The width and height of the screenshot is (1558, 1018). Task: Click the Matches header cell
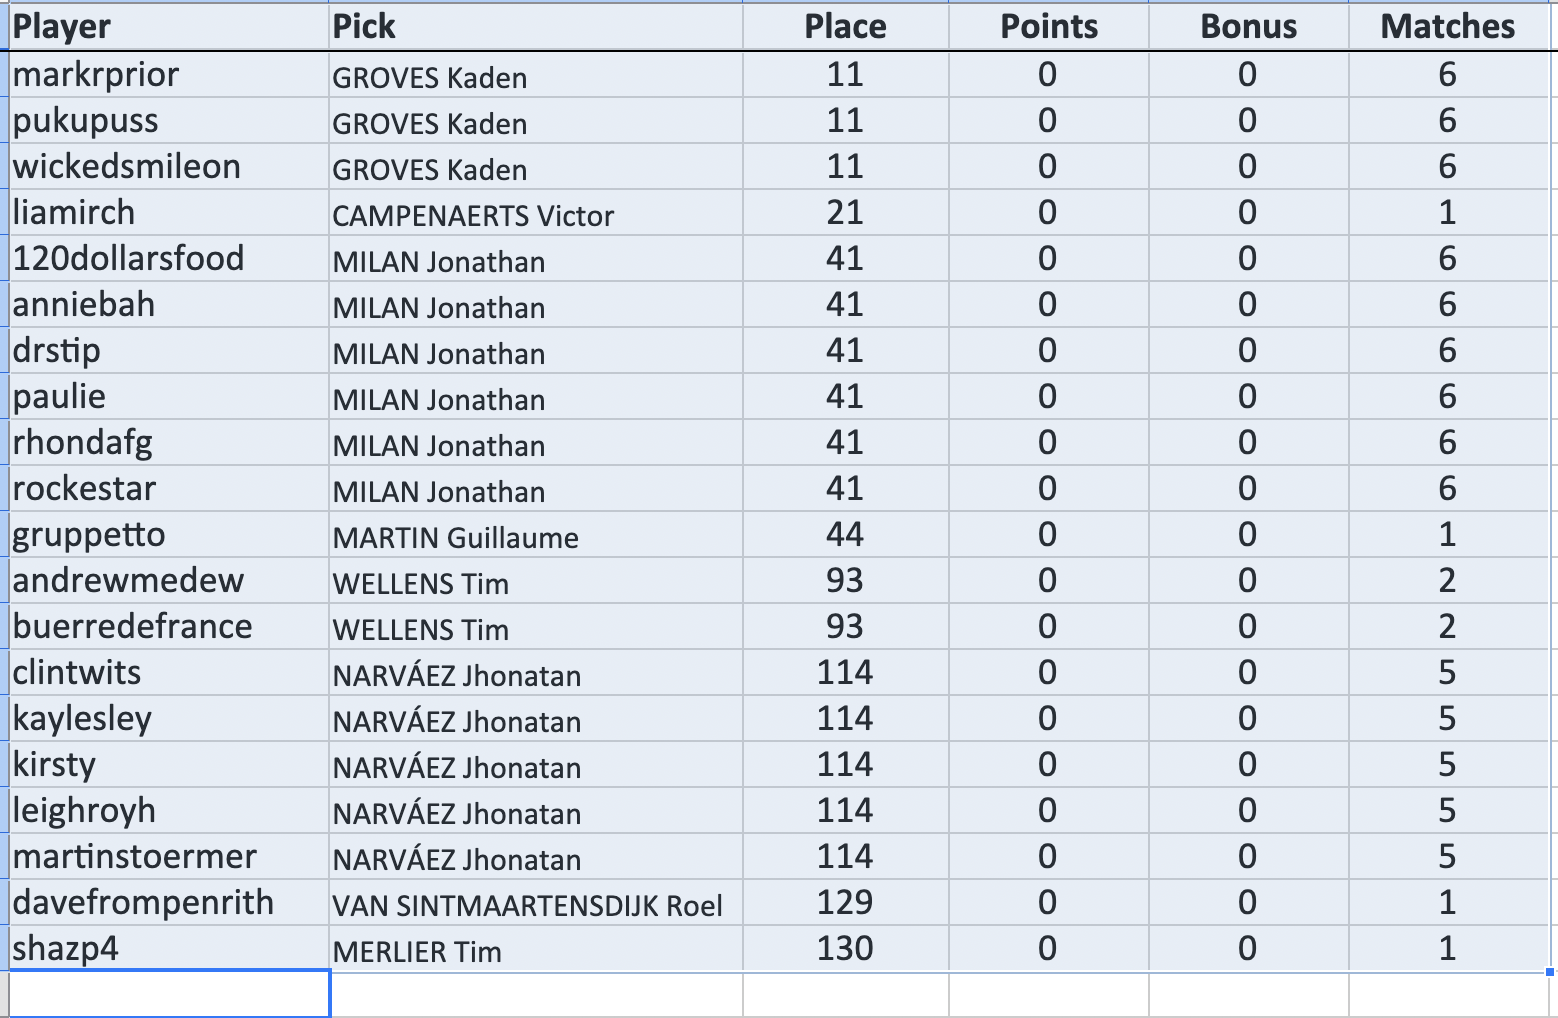(x=1448, y=26)
